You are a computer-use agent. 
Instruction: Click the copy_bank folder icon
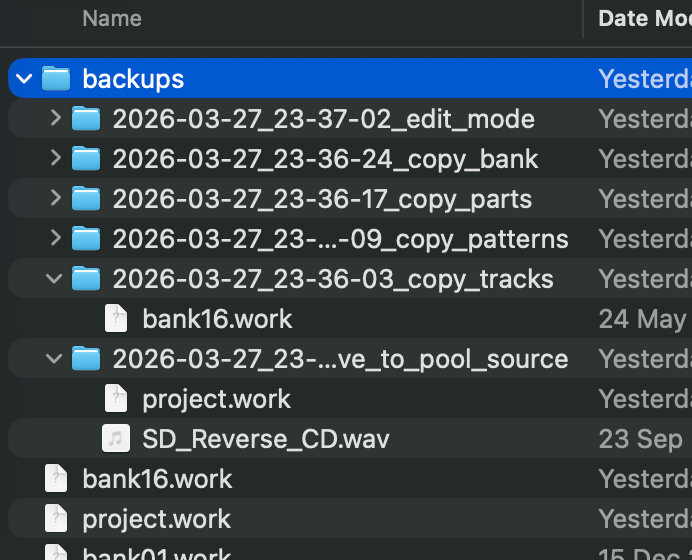[87, 159]
